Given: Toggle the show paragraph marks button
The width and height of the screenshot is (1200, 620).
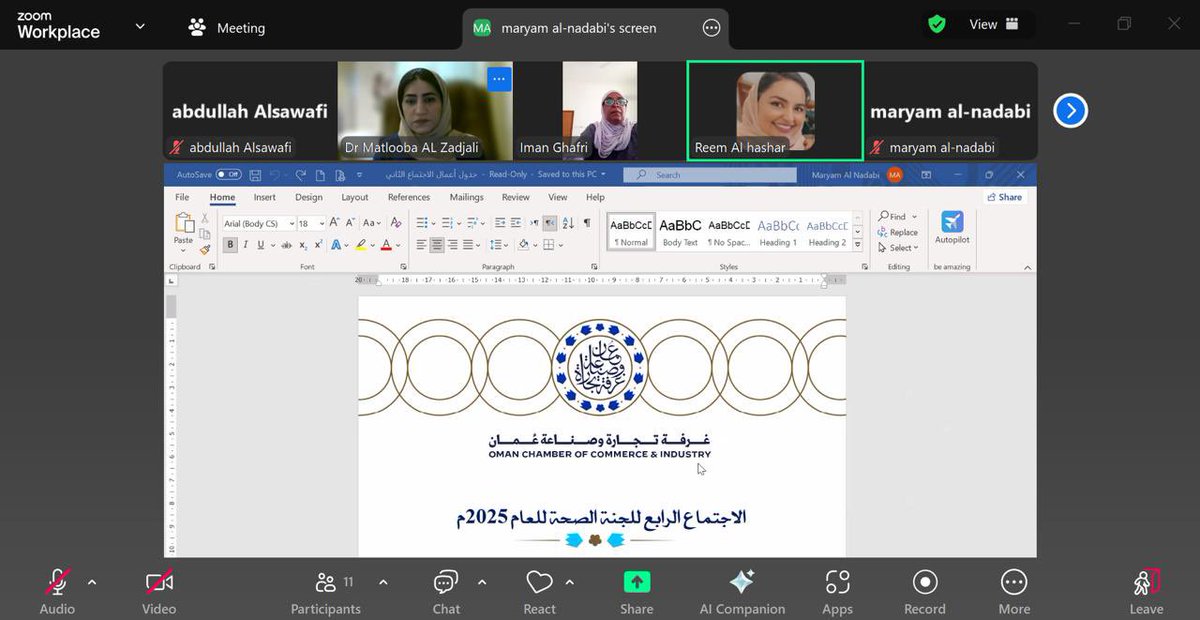Looking at the screenshot, I should pos(586,224).
